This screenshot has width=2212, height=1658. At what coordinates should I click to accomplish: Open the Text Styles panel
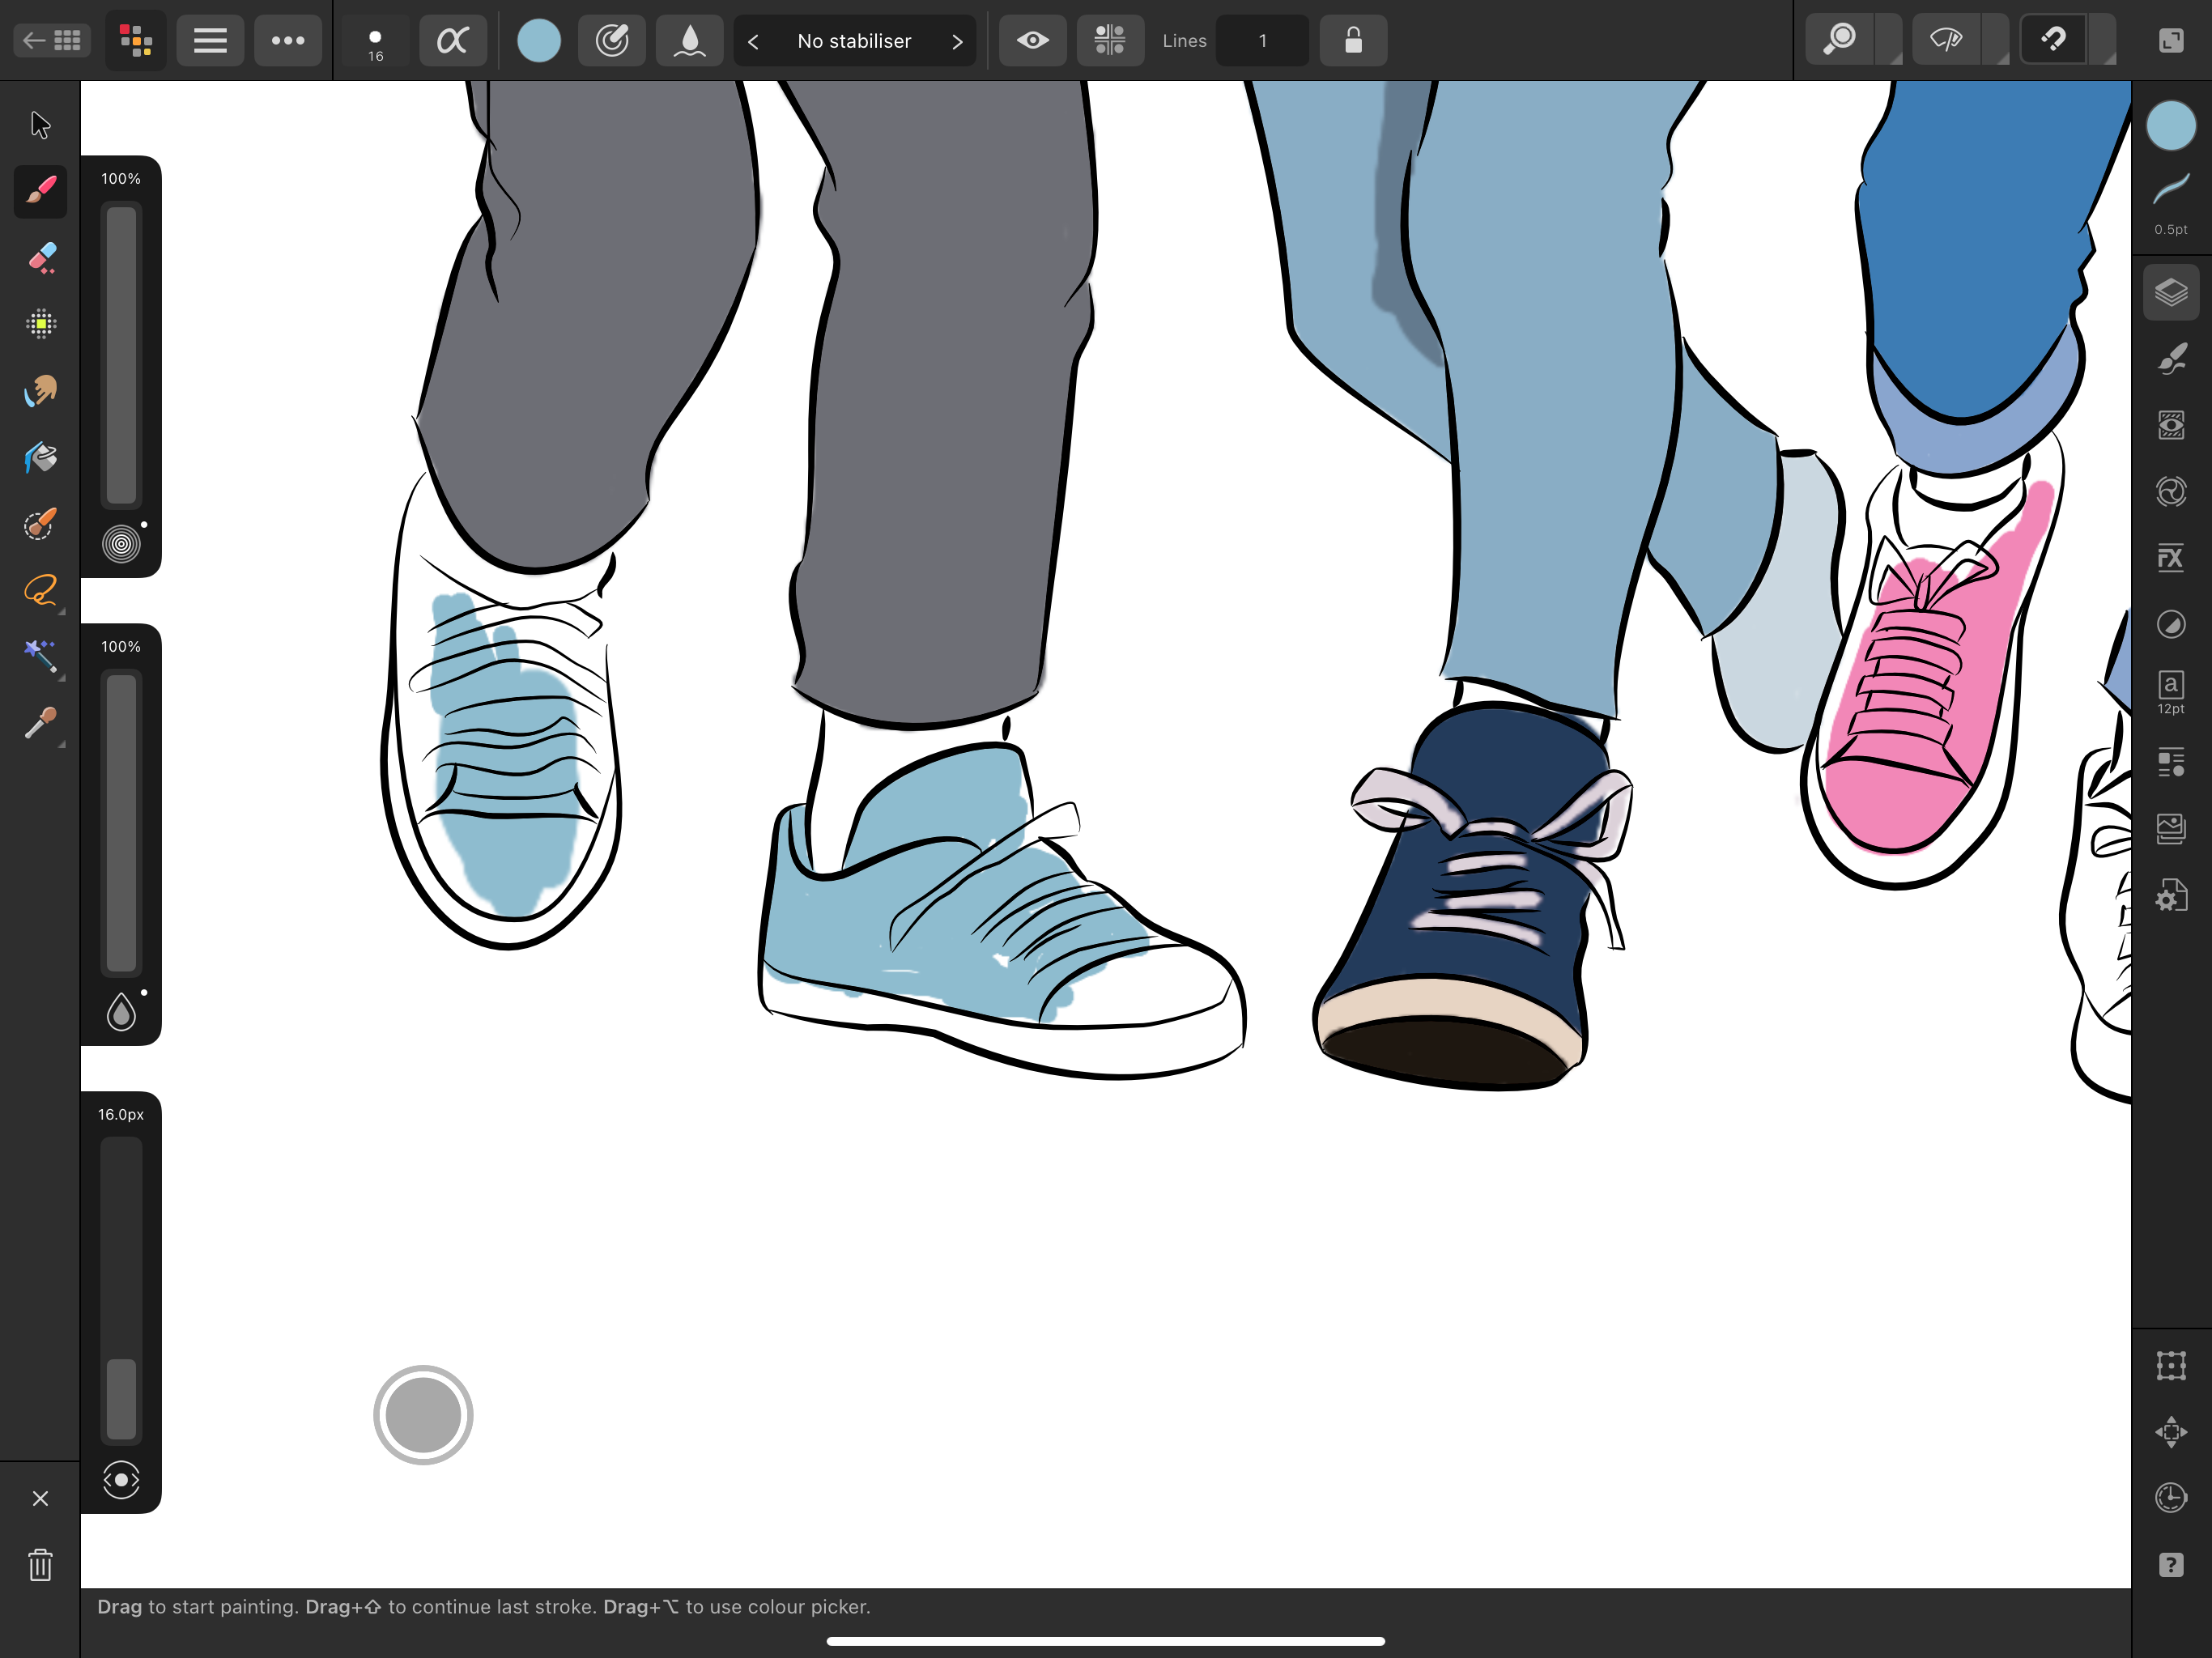2170,762
